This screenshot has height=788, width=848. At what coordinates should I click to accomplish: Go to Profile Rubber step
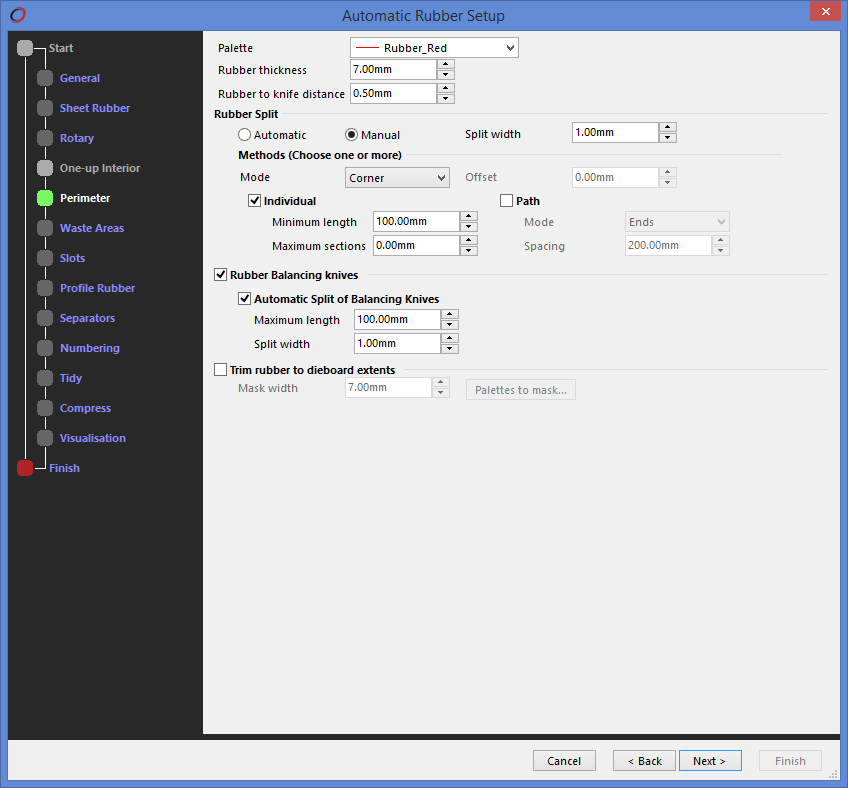click(97, 288)
